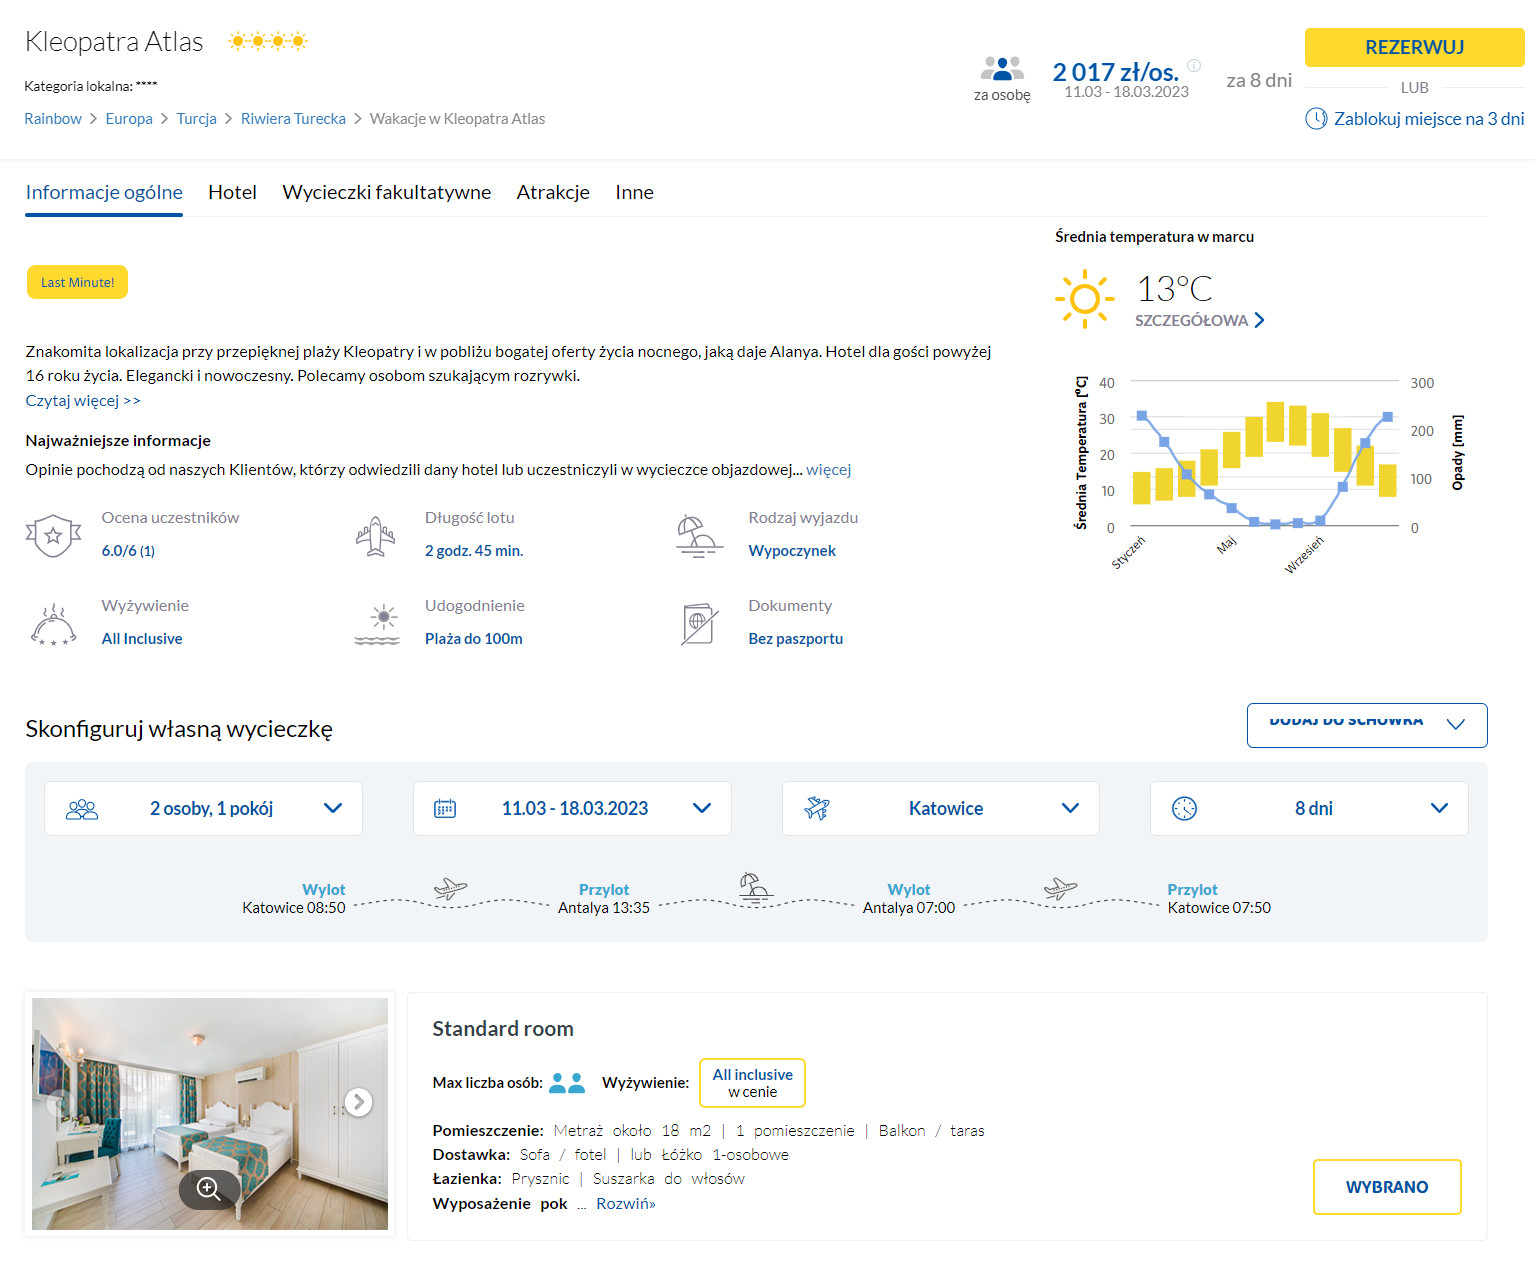Click the 'Antalya 07:00' return departure time
Image resolution: width=1535 pixels, height=1265 pixels.
tap(909, 908)
